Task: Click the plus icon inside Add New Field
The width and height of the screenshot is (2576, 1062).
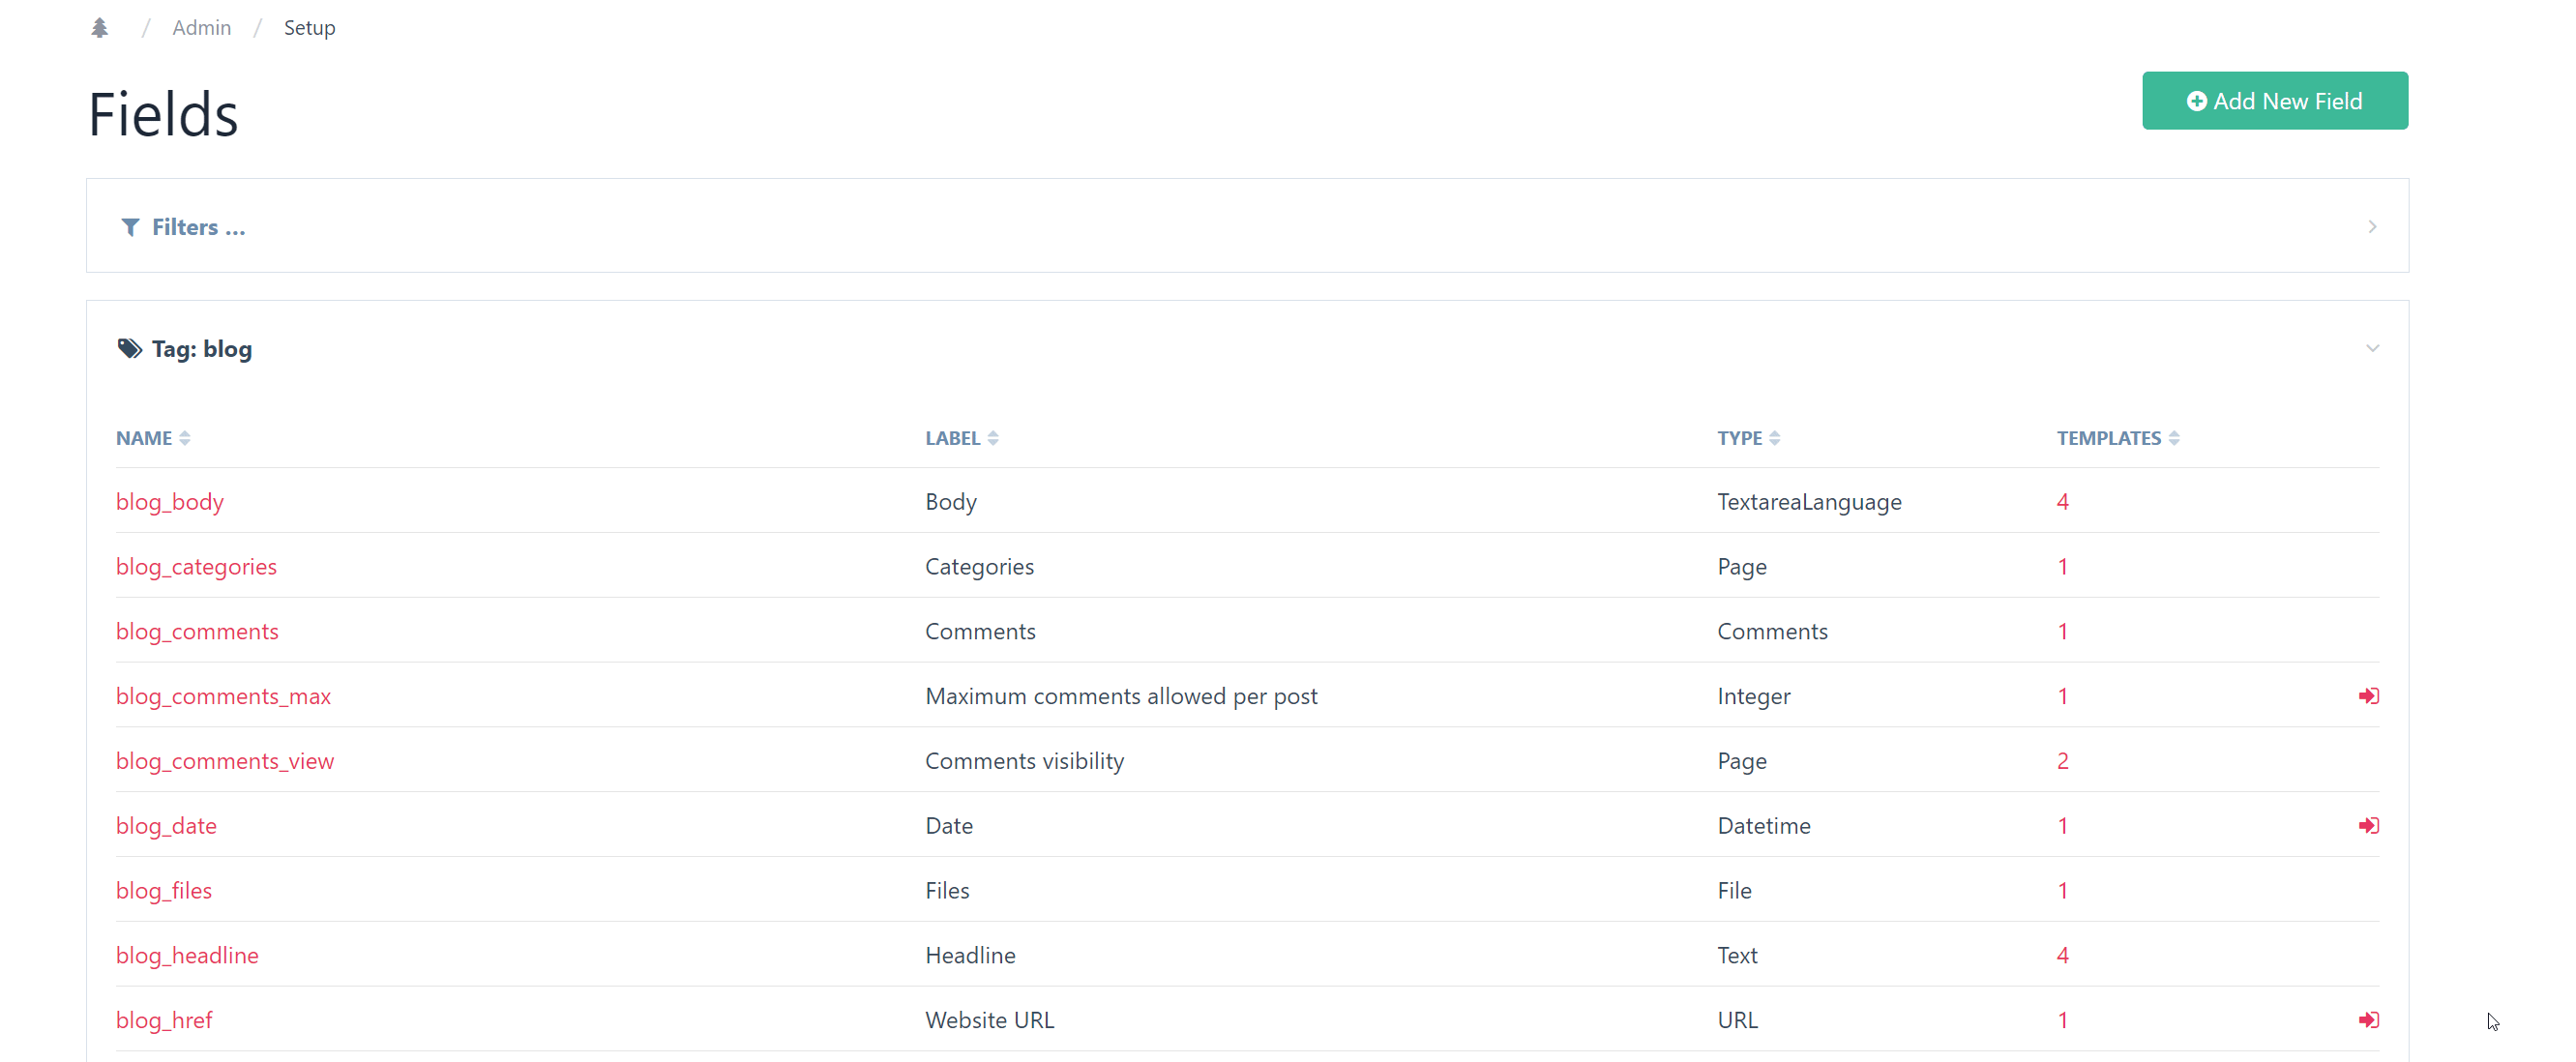Action: pos(2196,100)
